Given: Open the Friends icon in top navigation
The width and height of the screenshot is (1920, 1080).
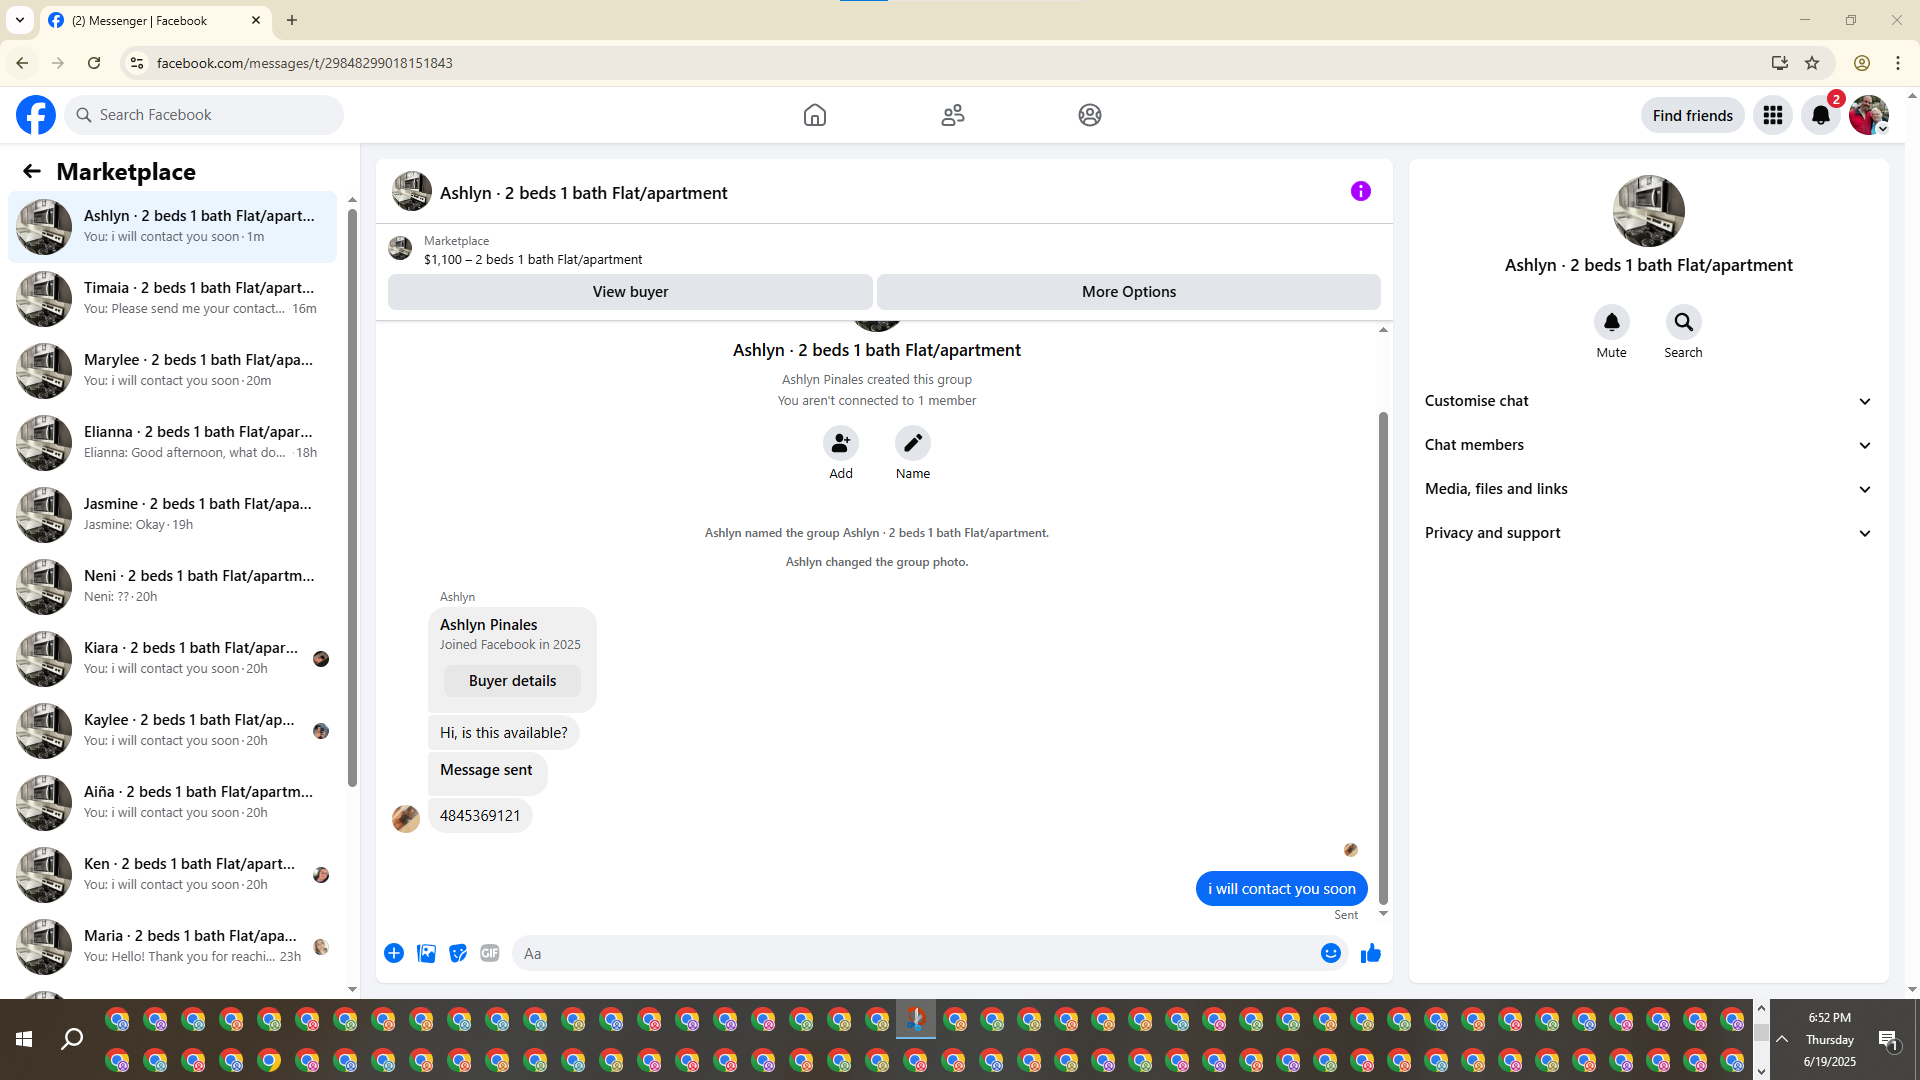Looking at the screenshot, I should [x=953, y=115].
